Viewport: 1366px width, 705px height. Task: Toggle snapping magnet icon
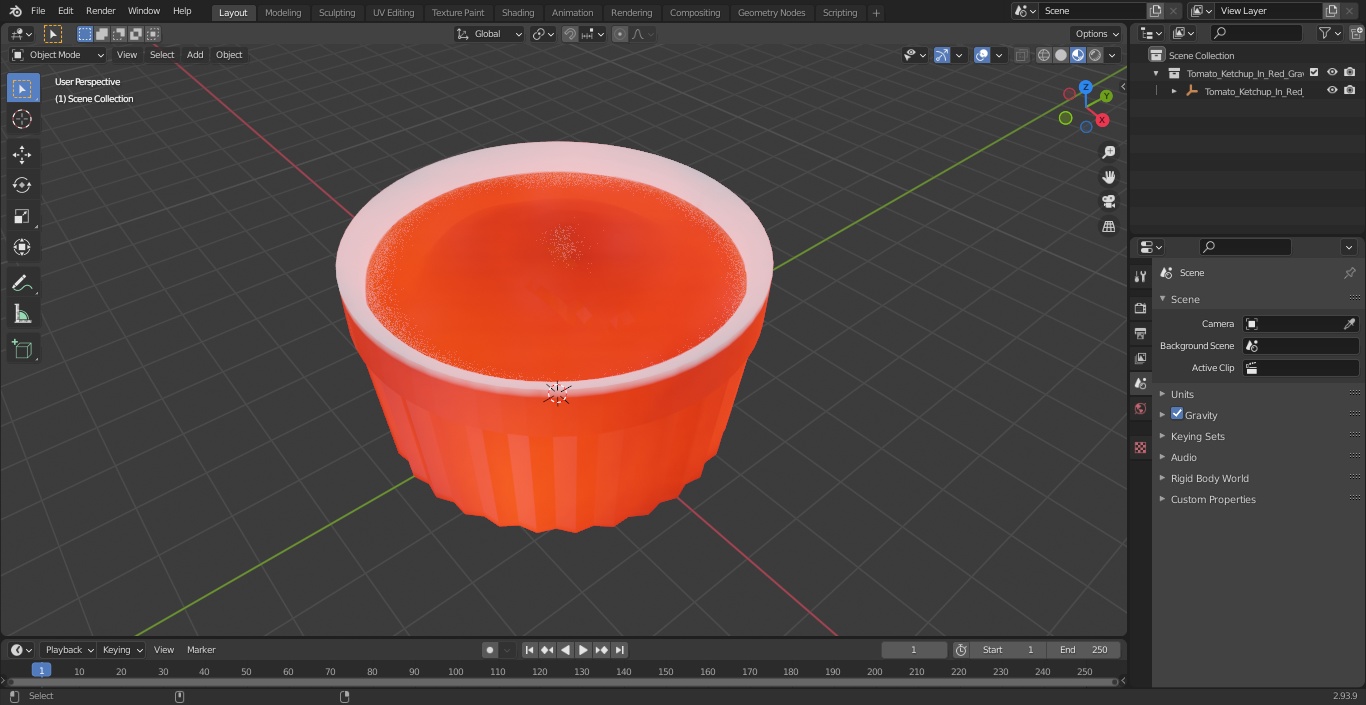click(569, 34)
